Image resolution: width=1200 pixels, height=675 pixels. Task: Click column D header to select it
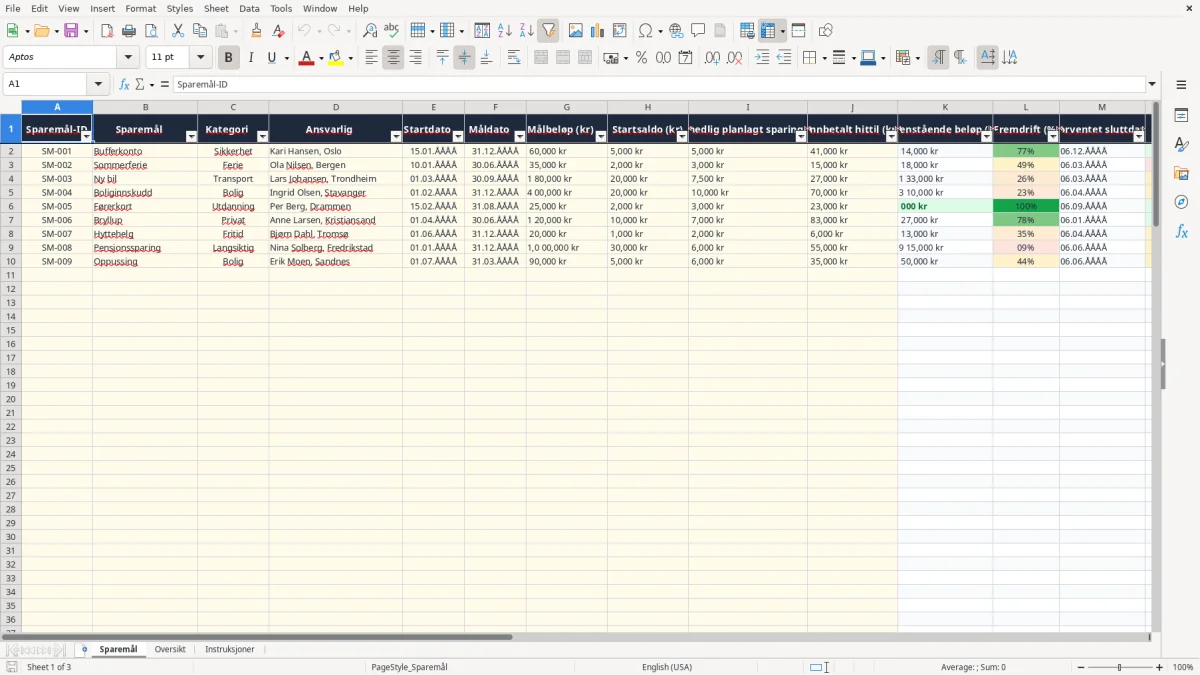[x=336, y=107]
